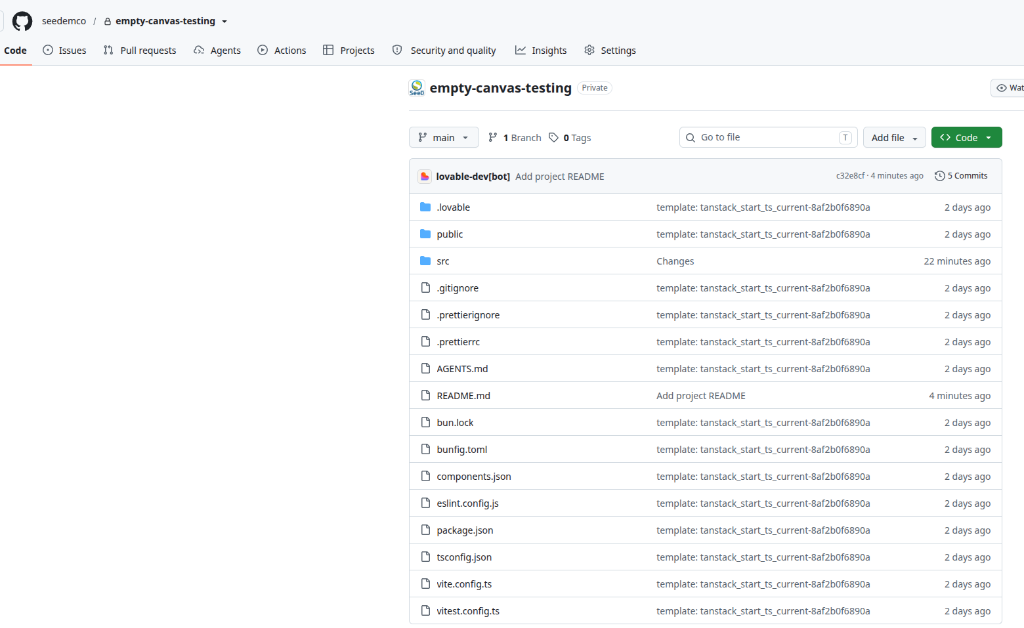Click the eslint.config.js file icon
Viewport: 1024px width, 628px height.
(x=425, y=503)
